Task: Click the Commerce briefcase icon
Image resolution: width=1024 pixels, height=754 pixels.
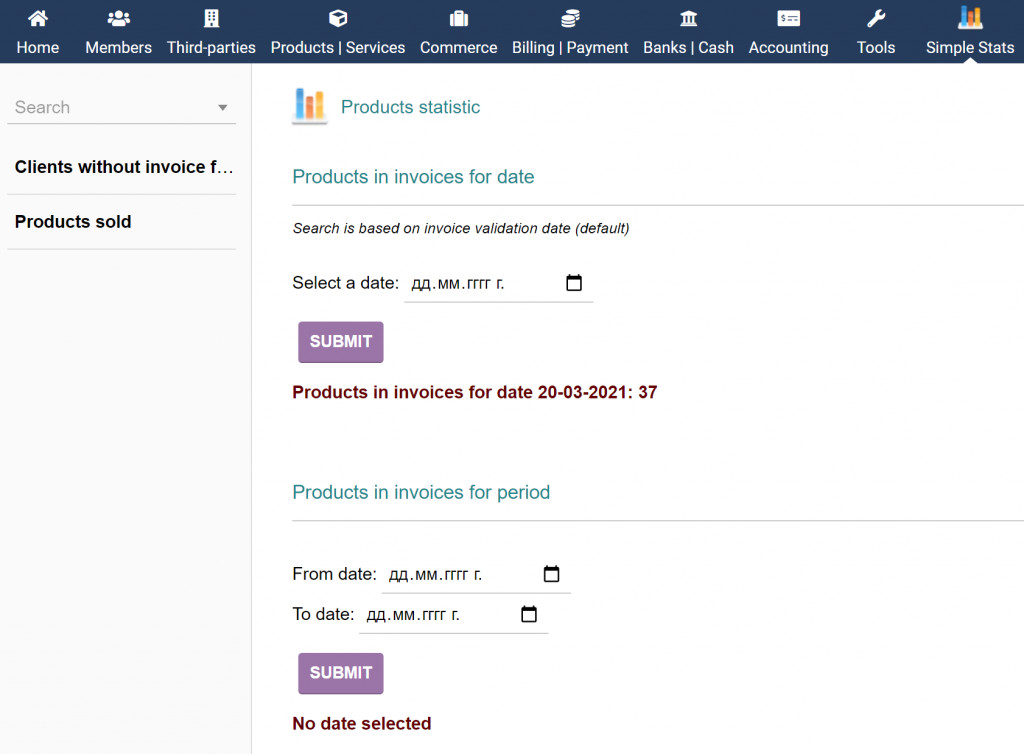Action: (458, 18)
